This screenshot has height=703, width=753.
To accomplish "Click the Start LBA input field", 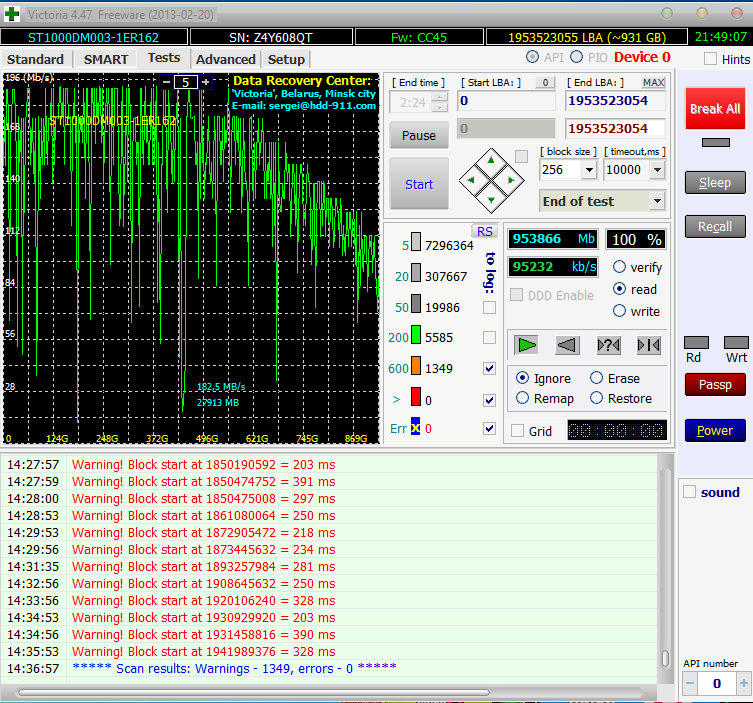I will coord(506,101).
